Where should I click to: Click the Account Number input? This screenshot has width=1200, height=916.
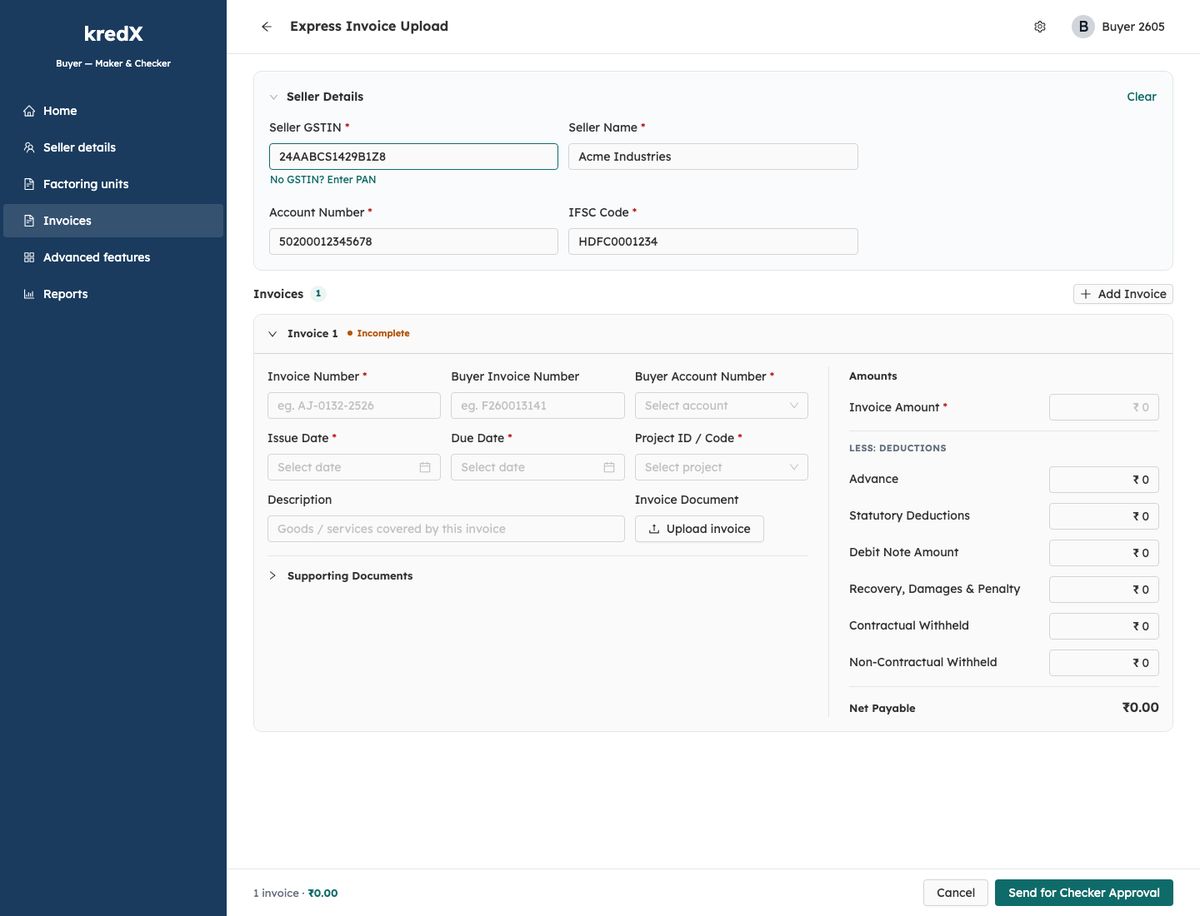click(x=413, y=242)
